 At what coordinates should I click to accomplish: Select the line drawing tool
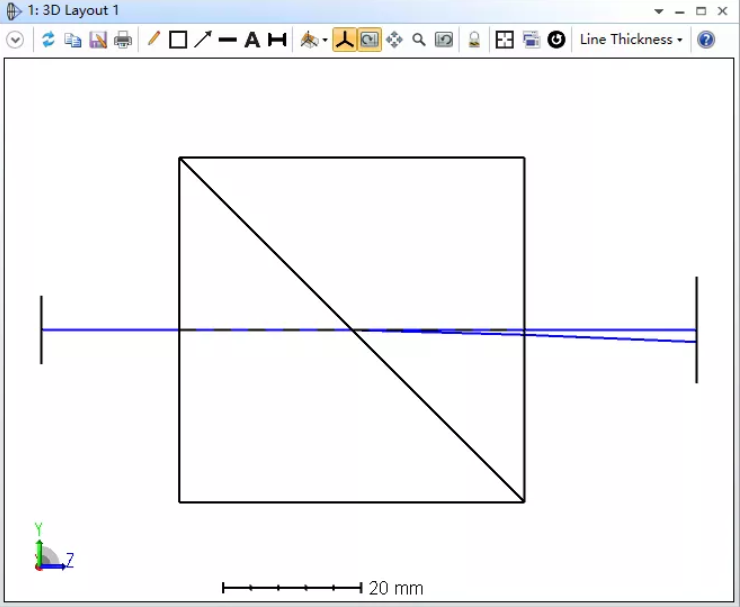click(x=228, y=40)
